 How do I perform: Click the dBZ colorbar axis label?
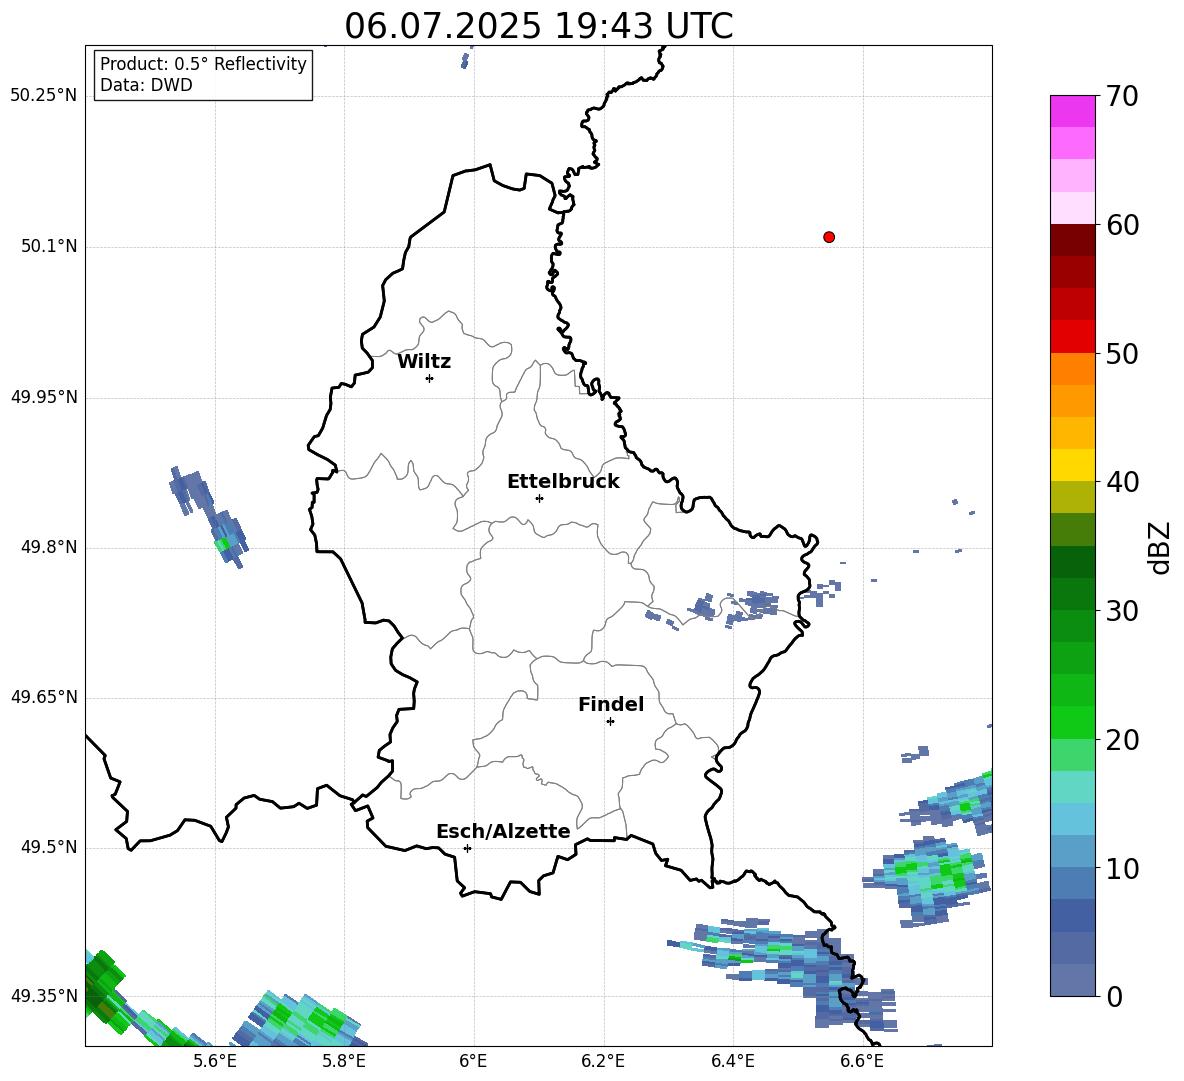pyautogui.click(x=1159, y=547)
